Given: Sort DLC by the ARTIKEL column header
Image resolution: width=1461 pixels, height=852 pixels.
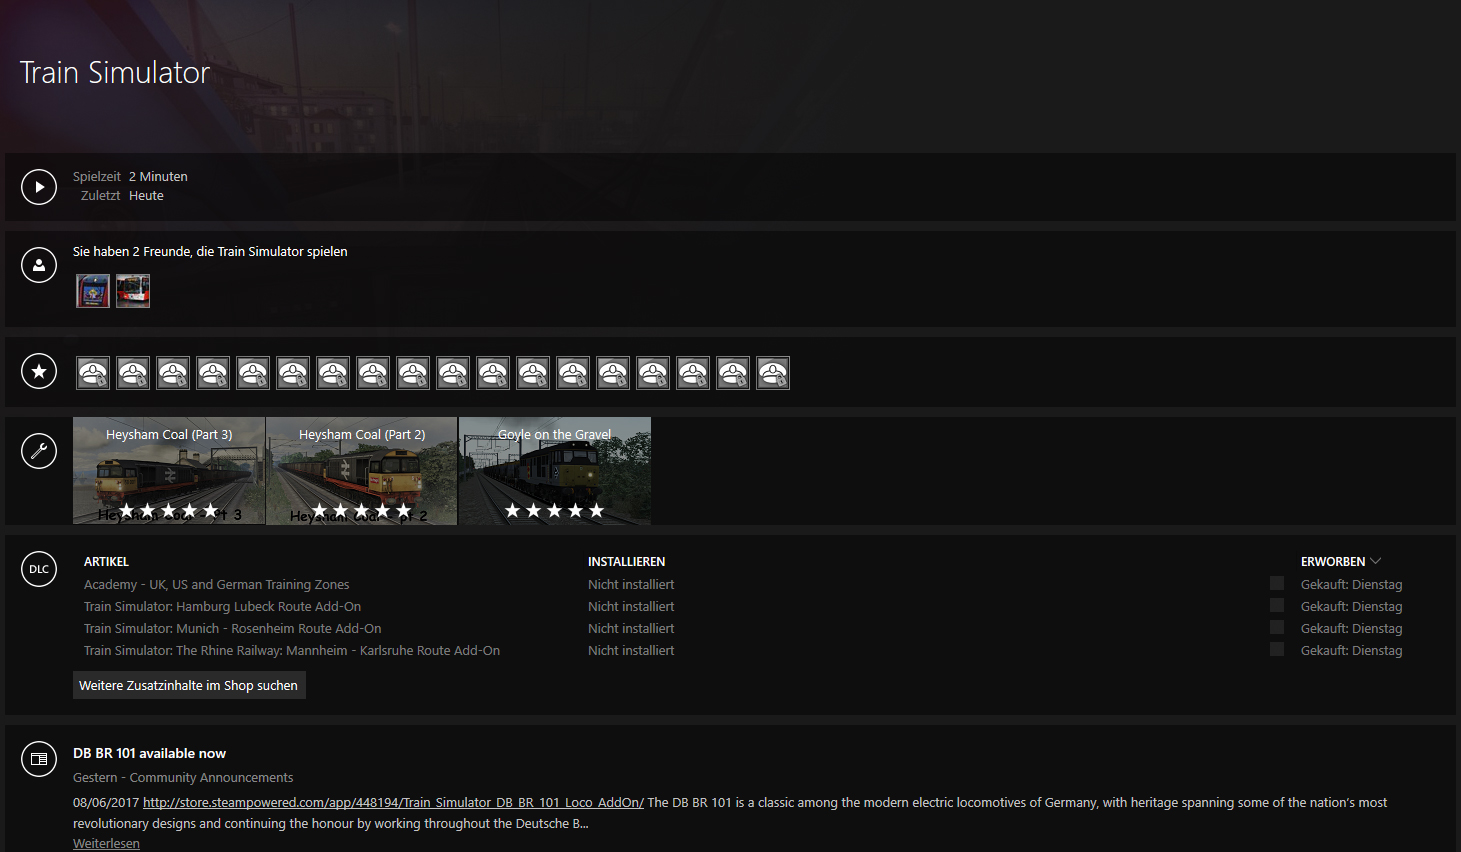Looking at the screenshot, I should click(106, 562).
